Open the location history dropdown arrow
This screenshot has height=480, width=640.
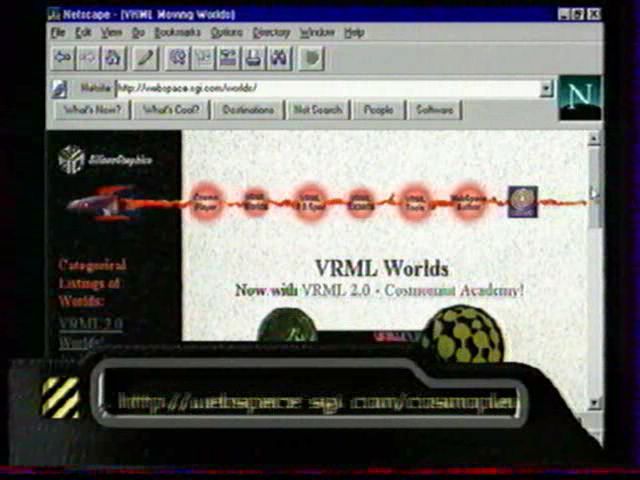click(546, 89)
